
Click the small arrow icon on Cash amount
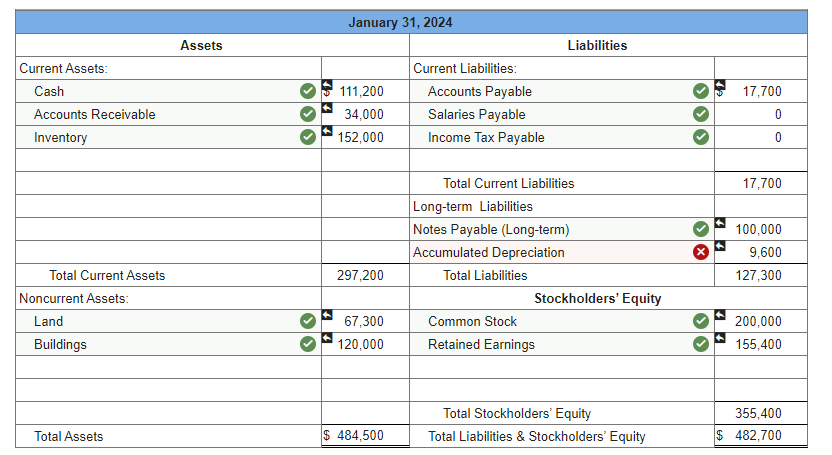(327, 85)
